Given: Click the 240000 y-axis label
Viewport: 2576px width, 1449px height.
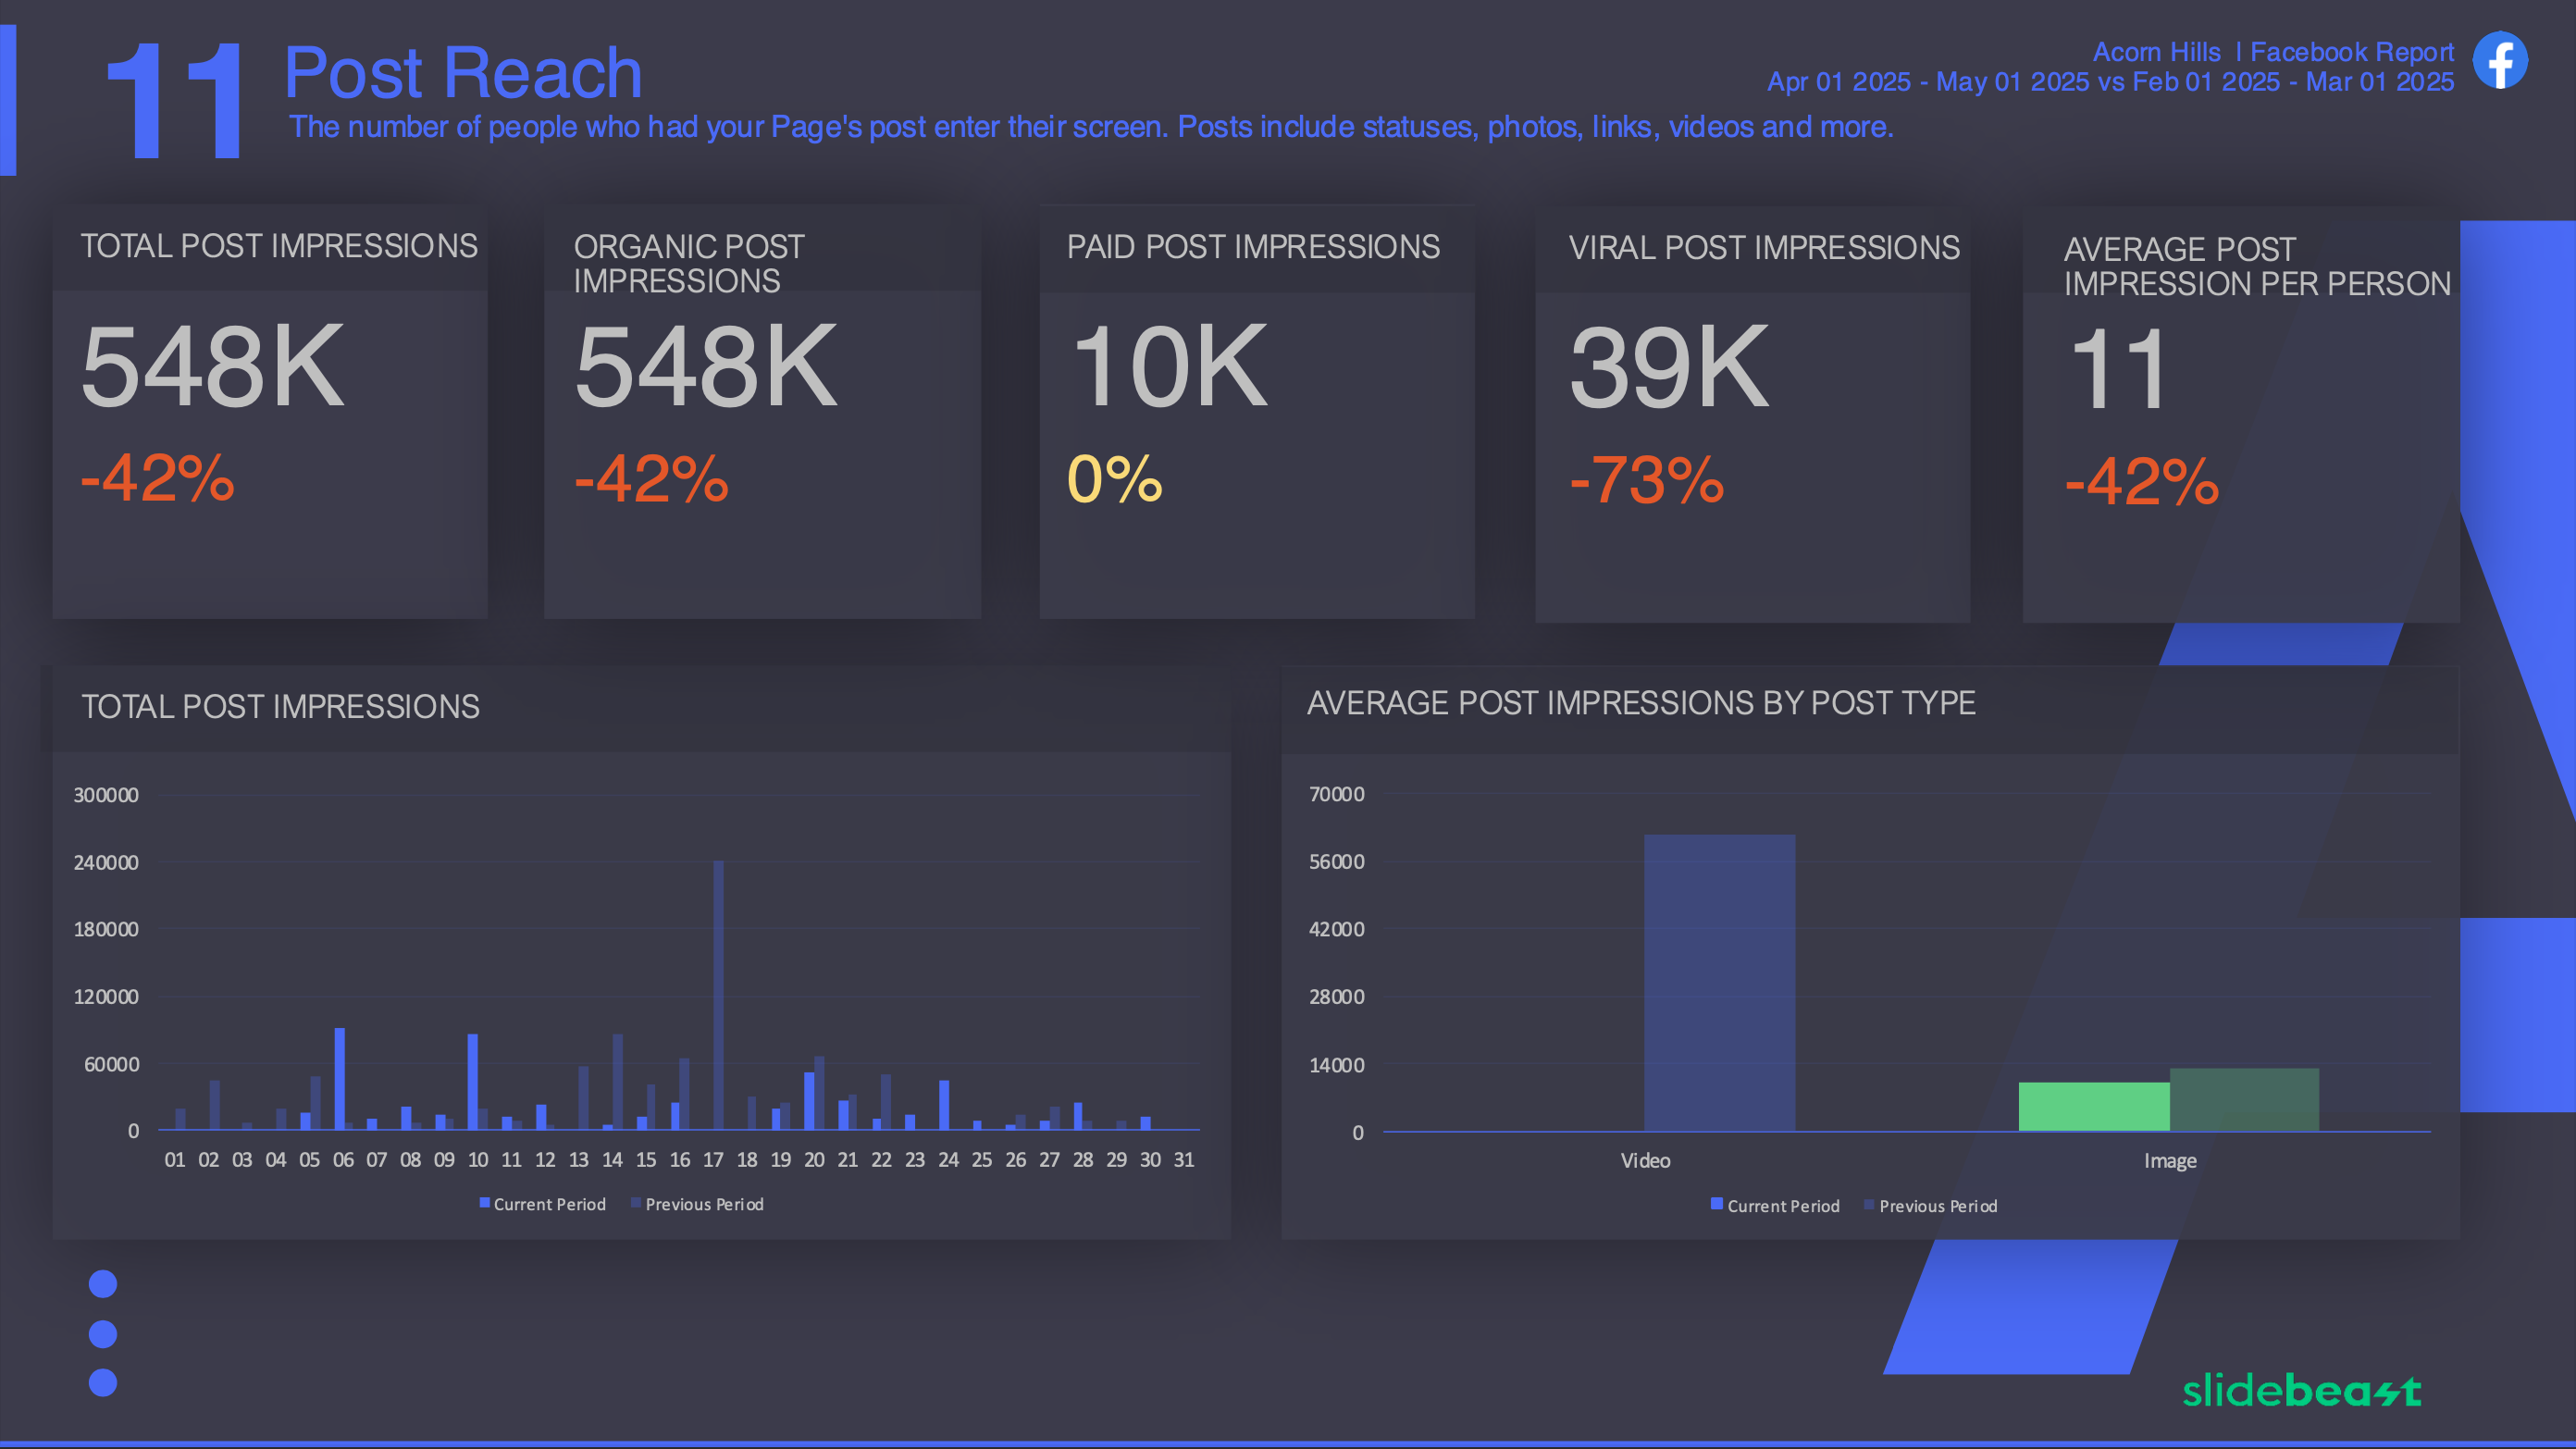Looking at the screenshot, I should coord(106,863).
